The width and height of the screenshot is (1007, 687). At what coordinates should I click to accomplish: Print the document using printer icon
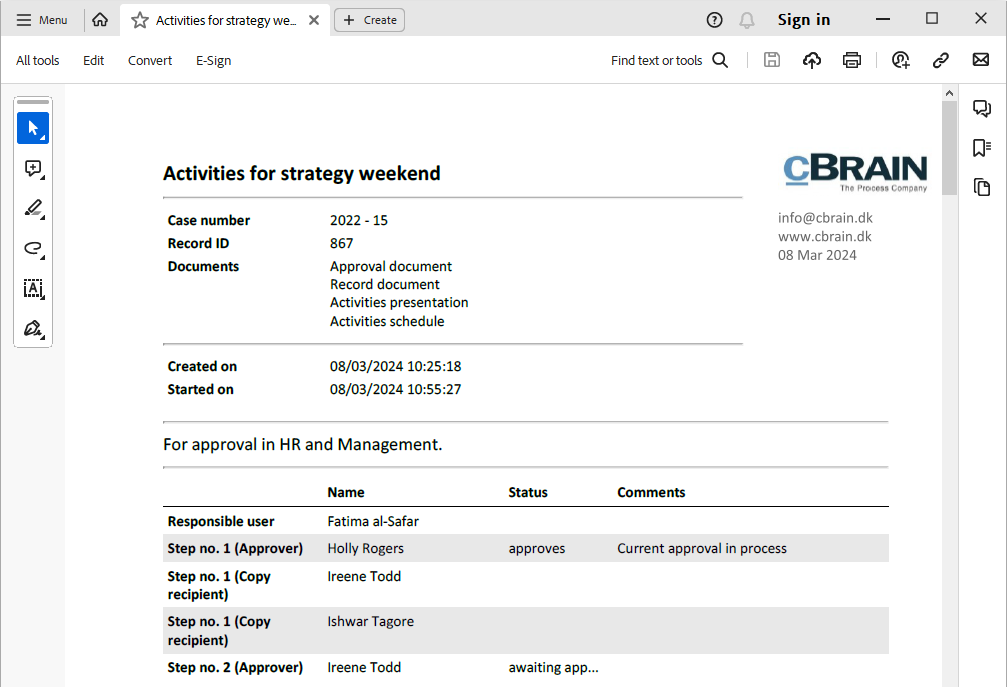click(852, 61)
